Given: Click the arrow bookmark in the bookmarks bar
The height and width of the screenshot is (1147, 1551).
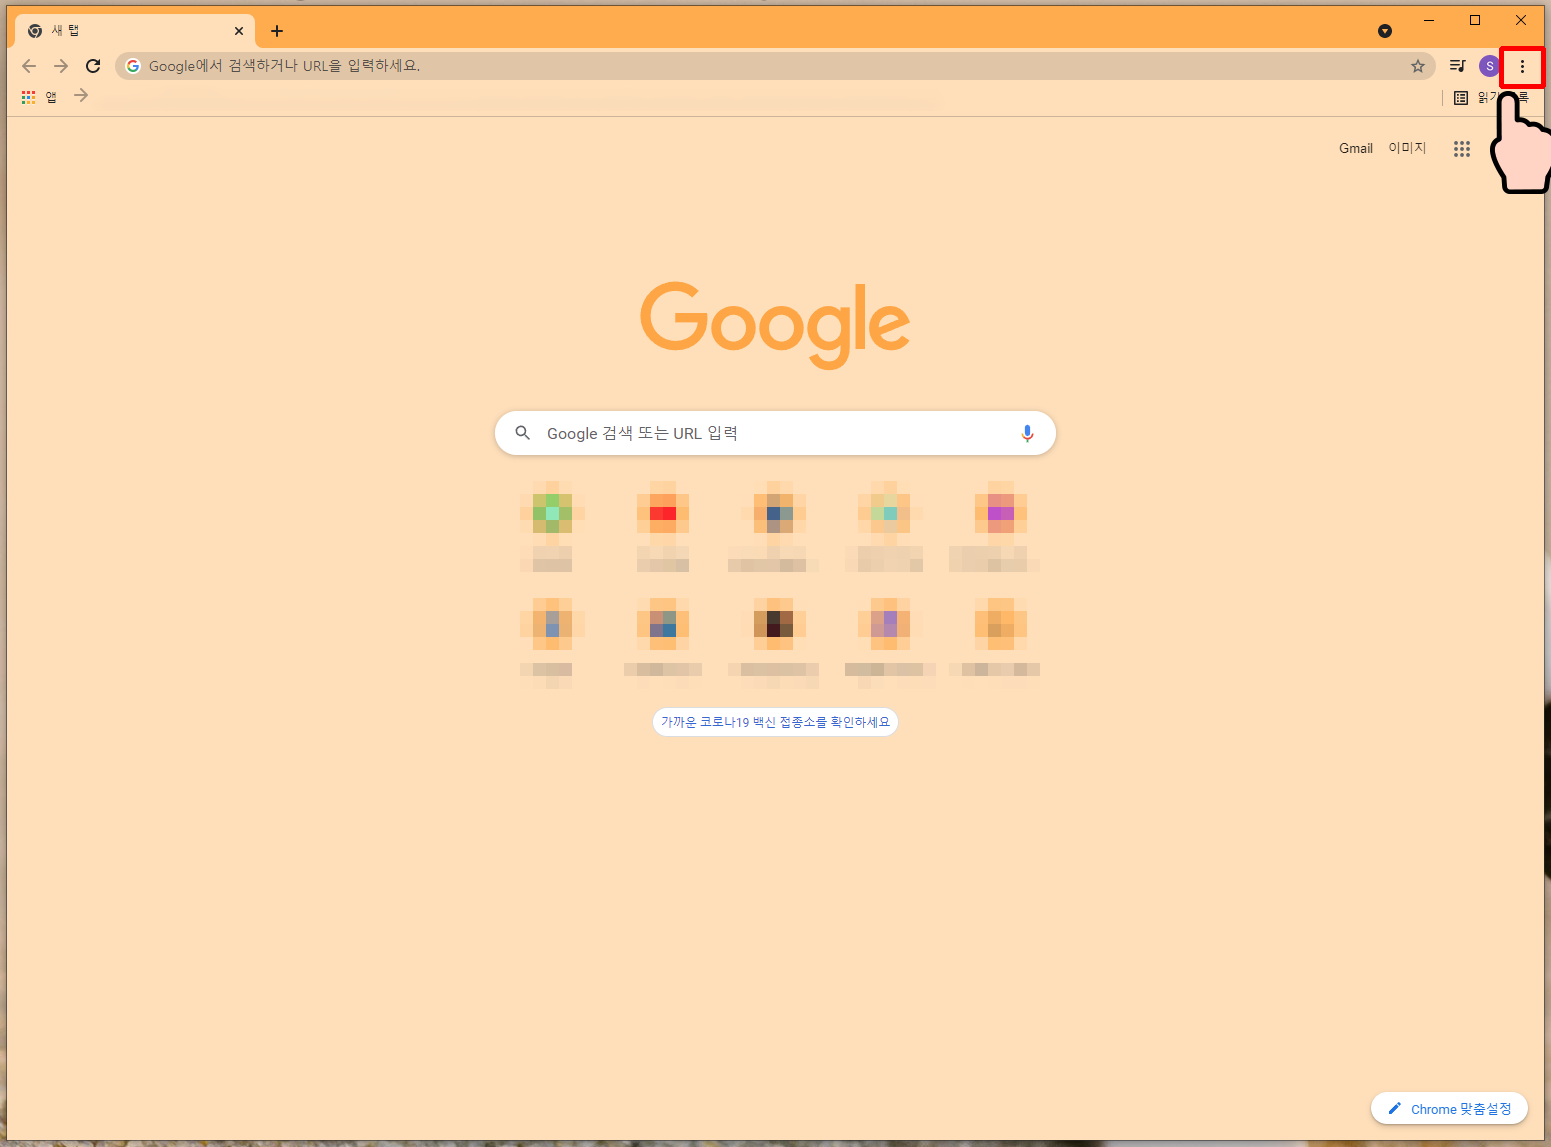Looking at the screenshot, I should 81,96.
